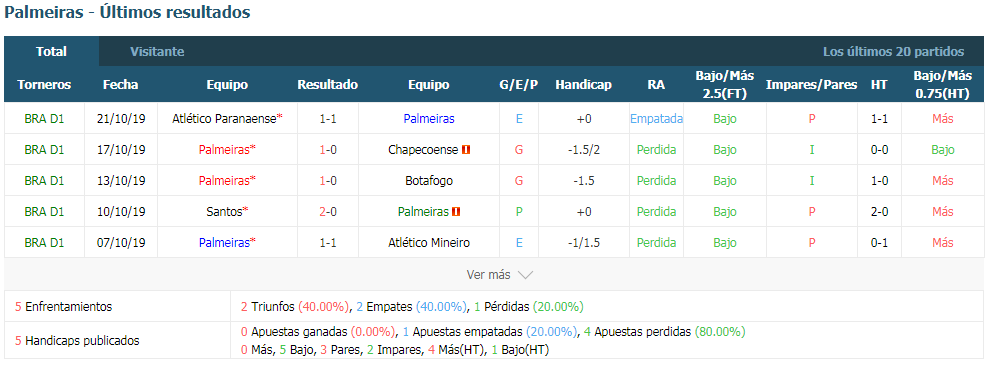Open Atlético Paranaense team link
Screen dimensions: 989x365
(x=224, y=119)
